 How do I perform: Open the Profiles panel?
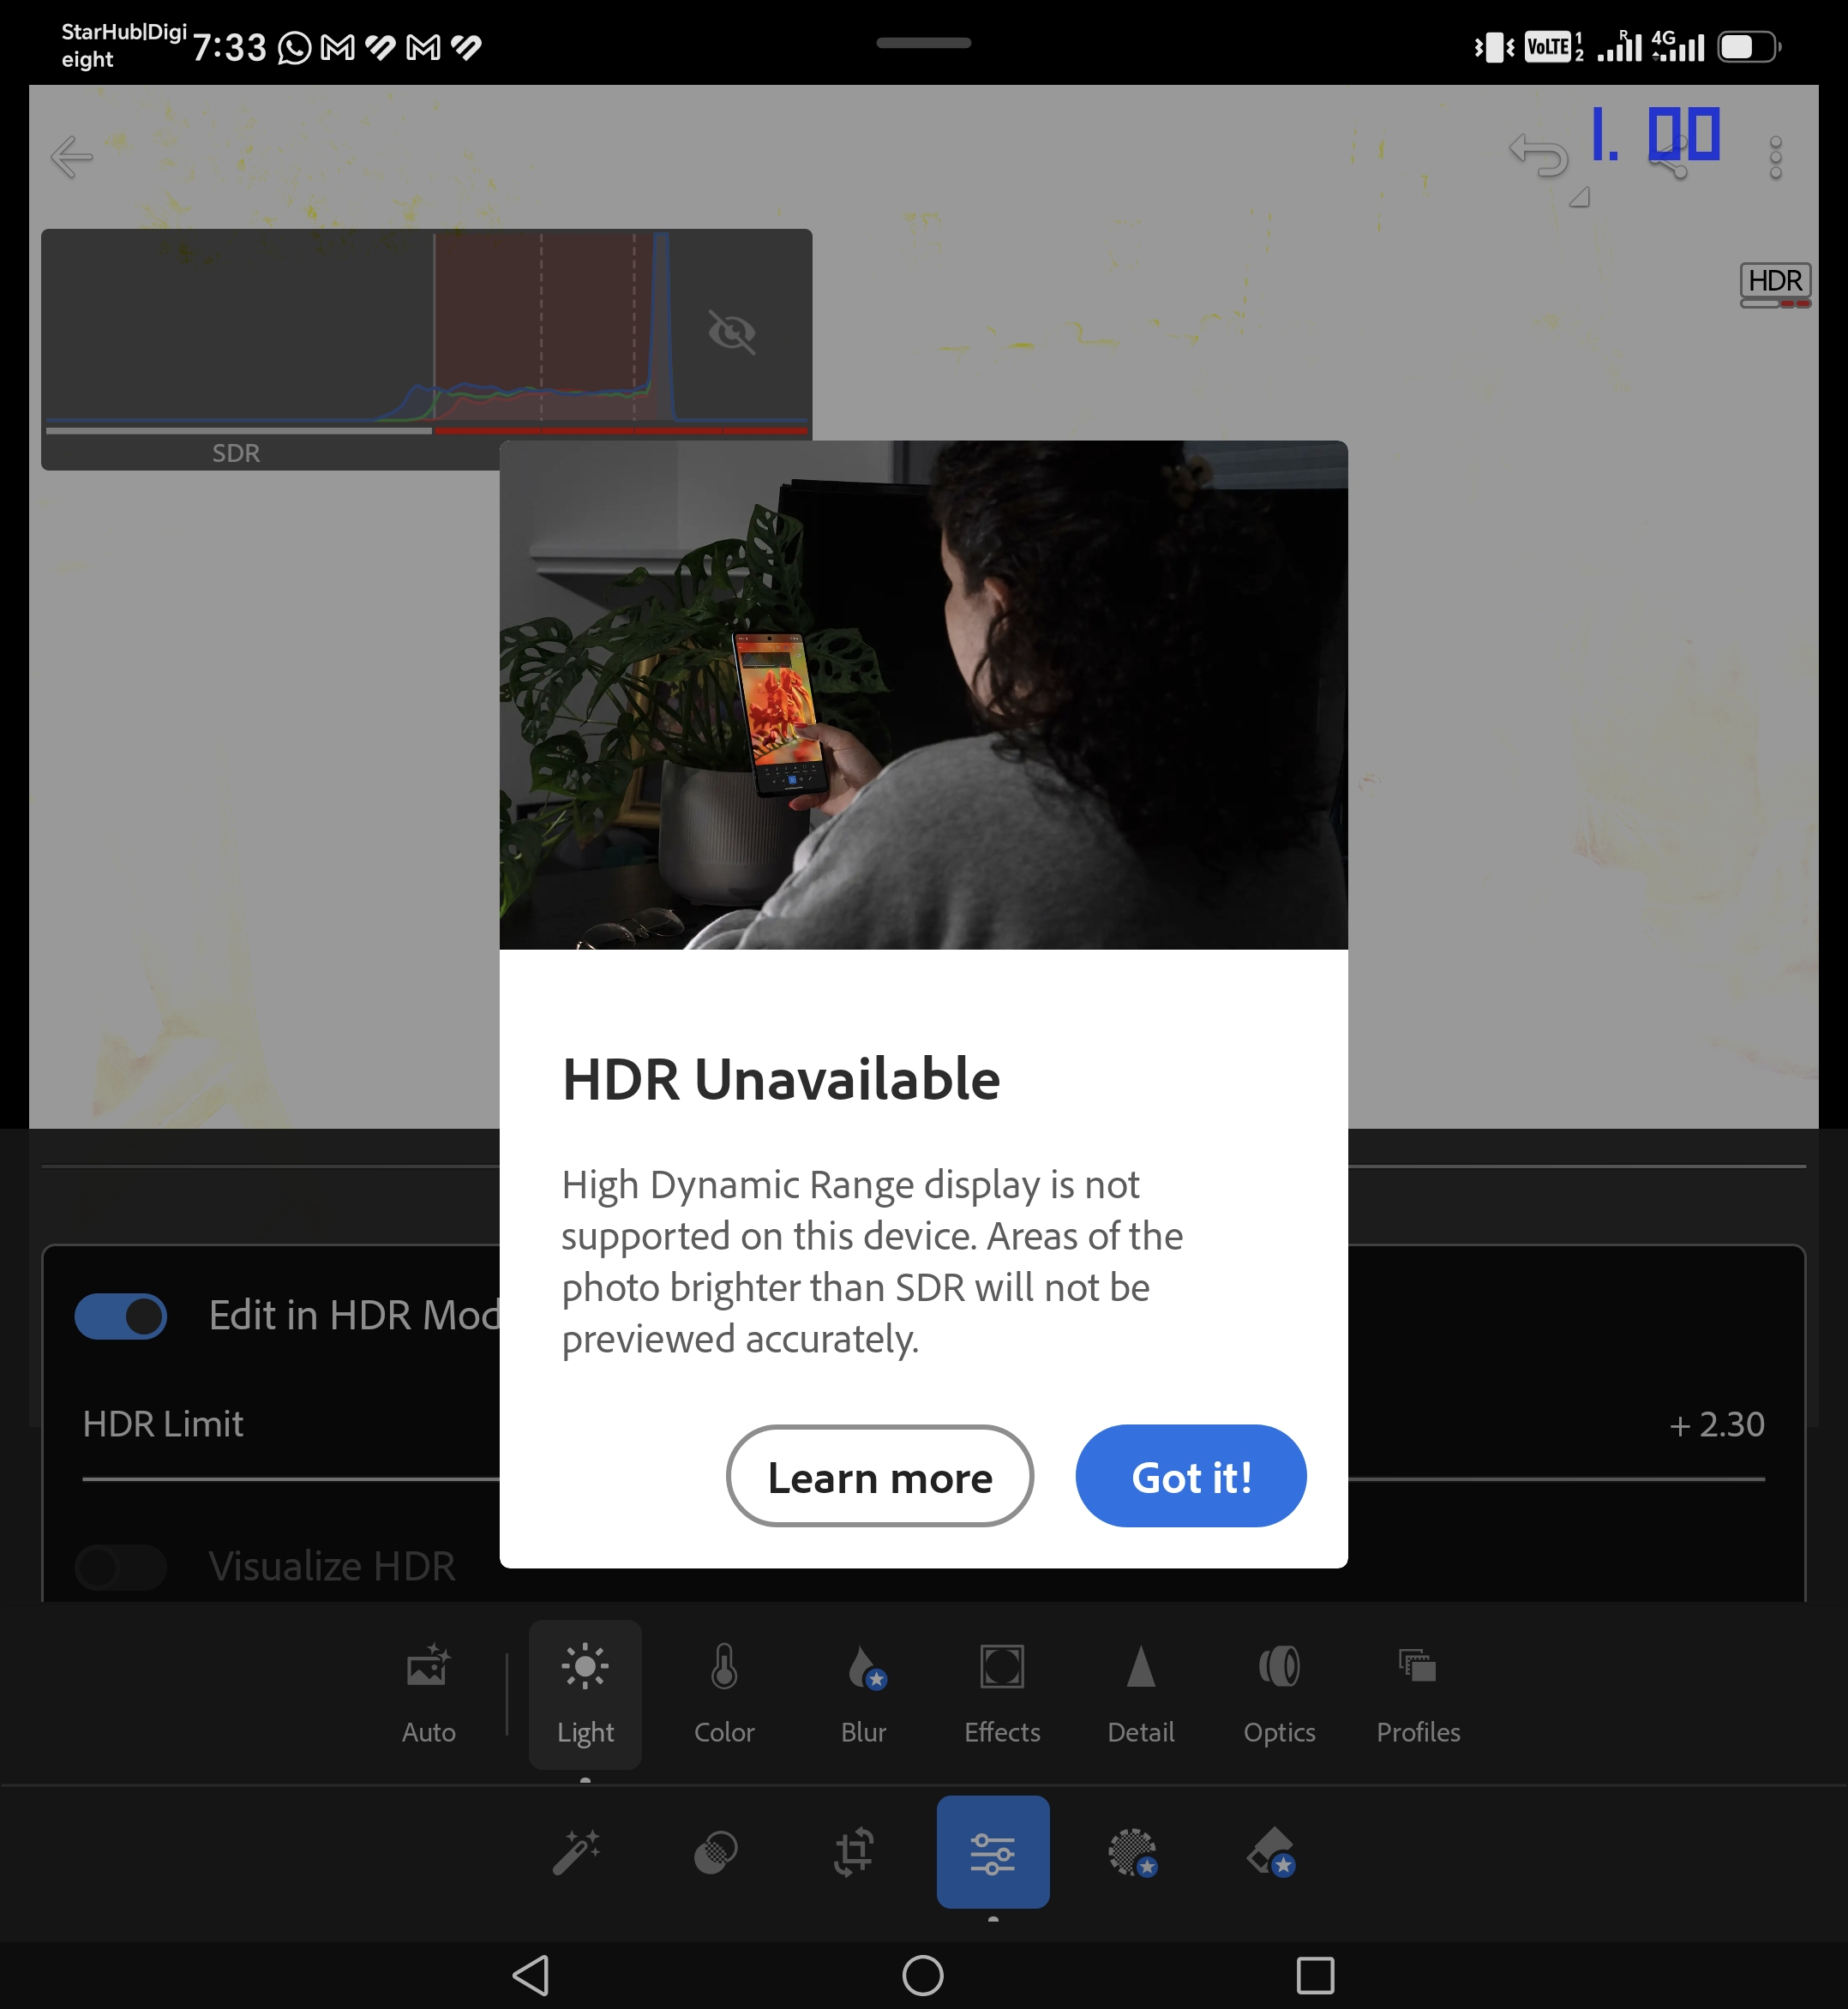(1418, 1694)
